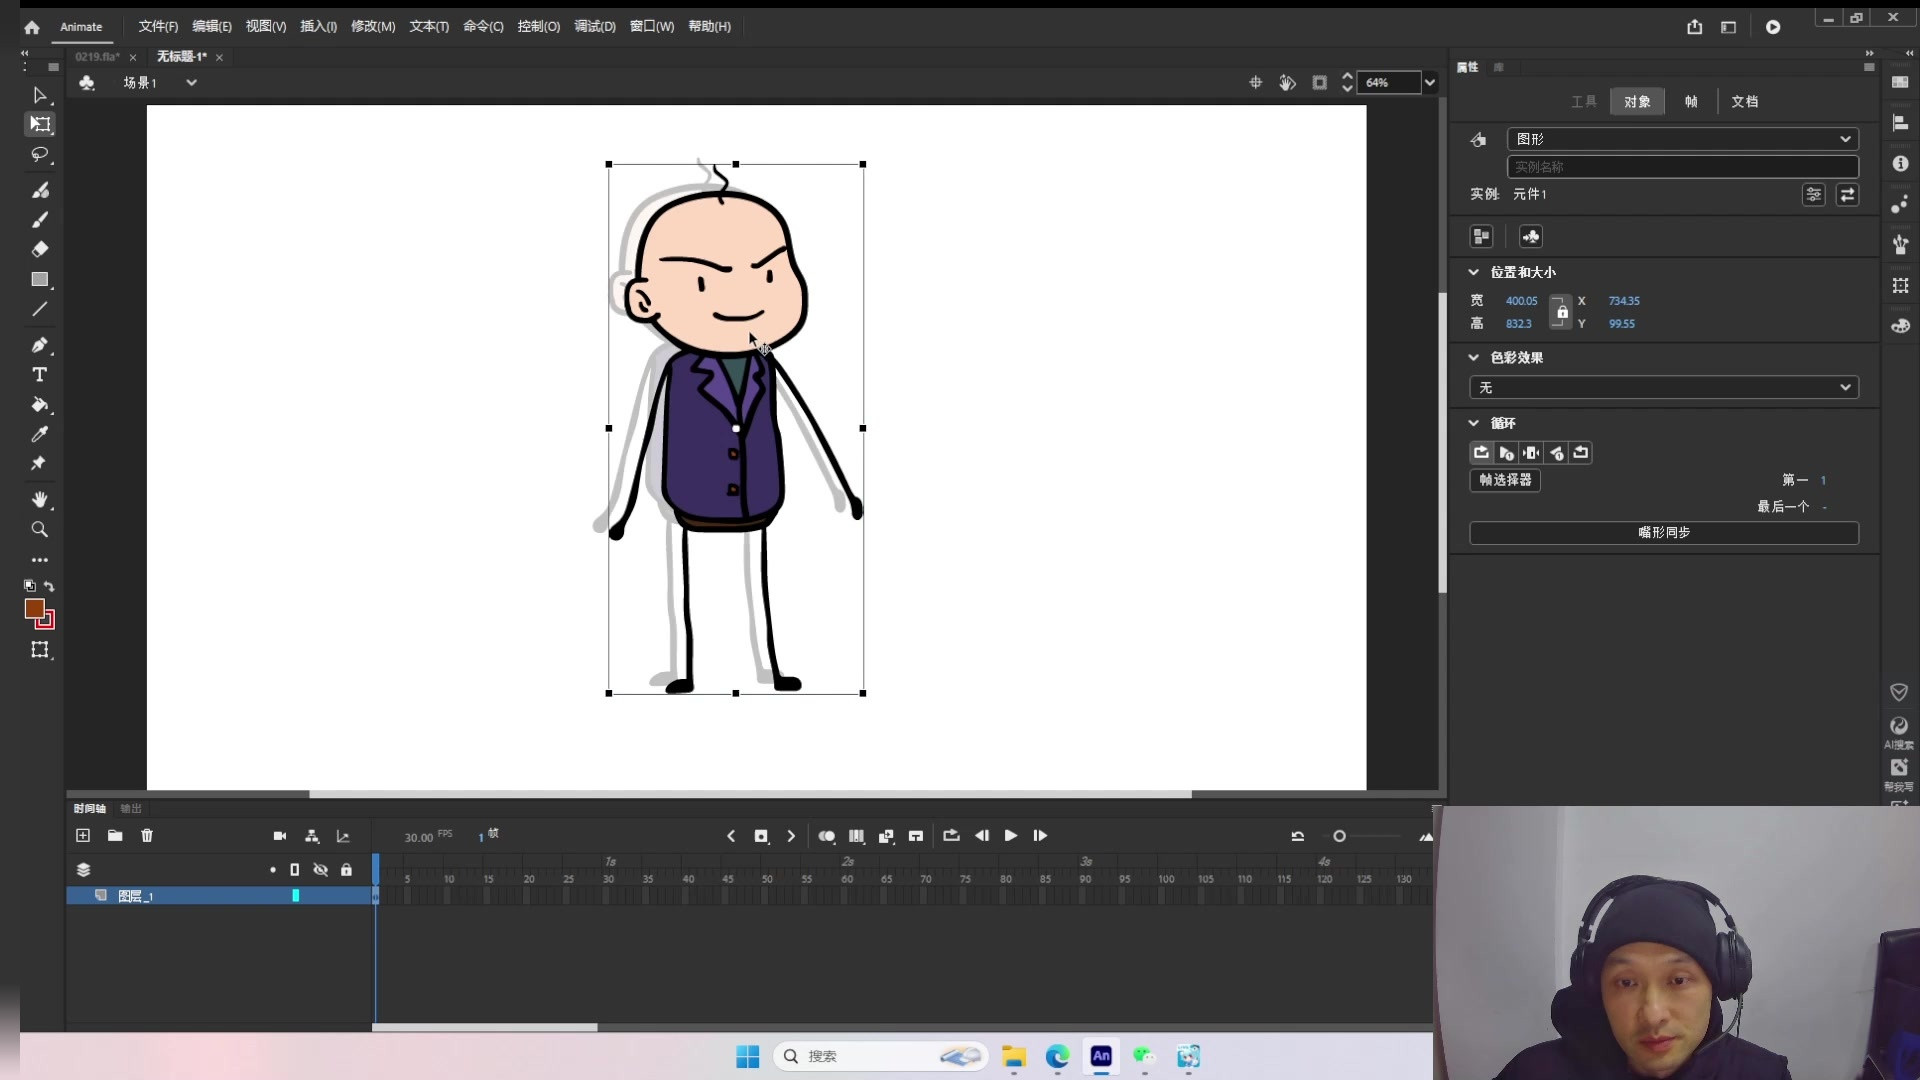Click the 嘴形同步 button

1664,533
